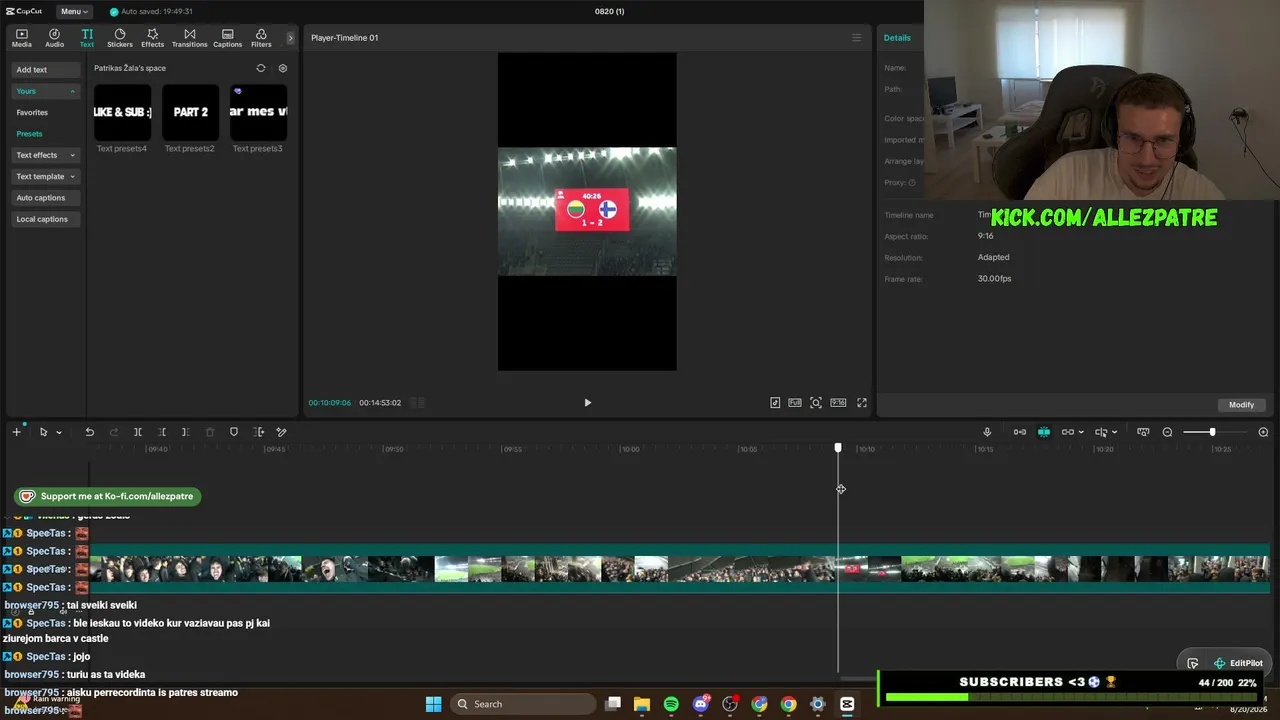Record a voiceover with the microphone
This screenshot has height=720, width=1280.
[987, 432]
